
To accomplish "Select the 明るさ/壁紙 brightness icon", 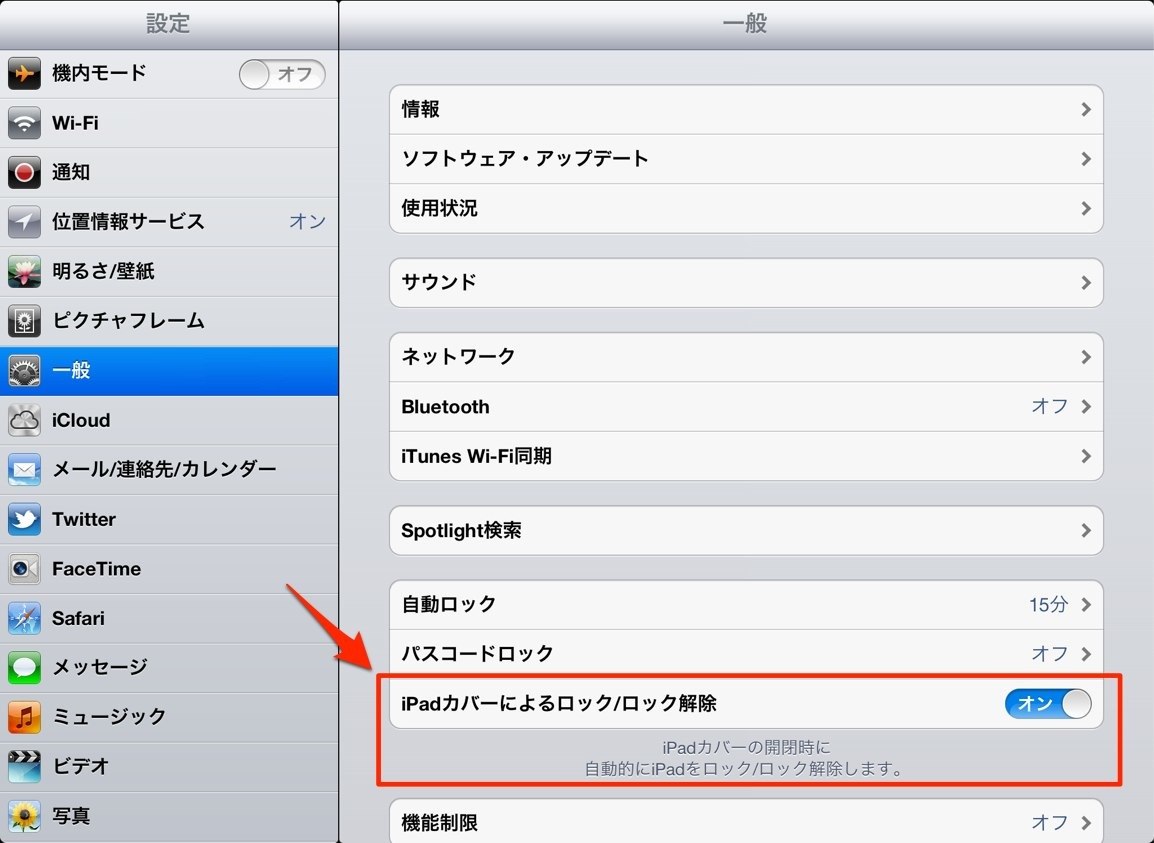I will (x=24, y=271).
